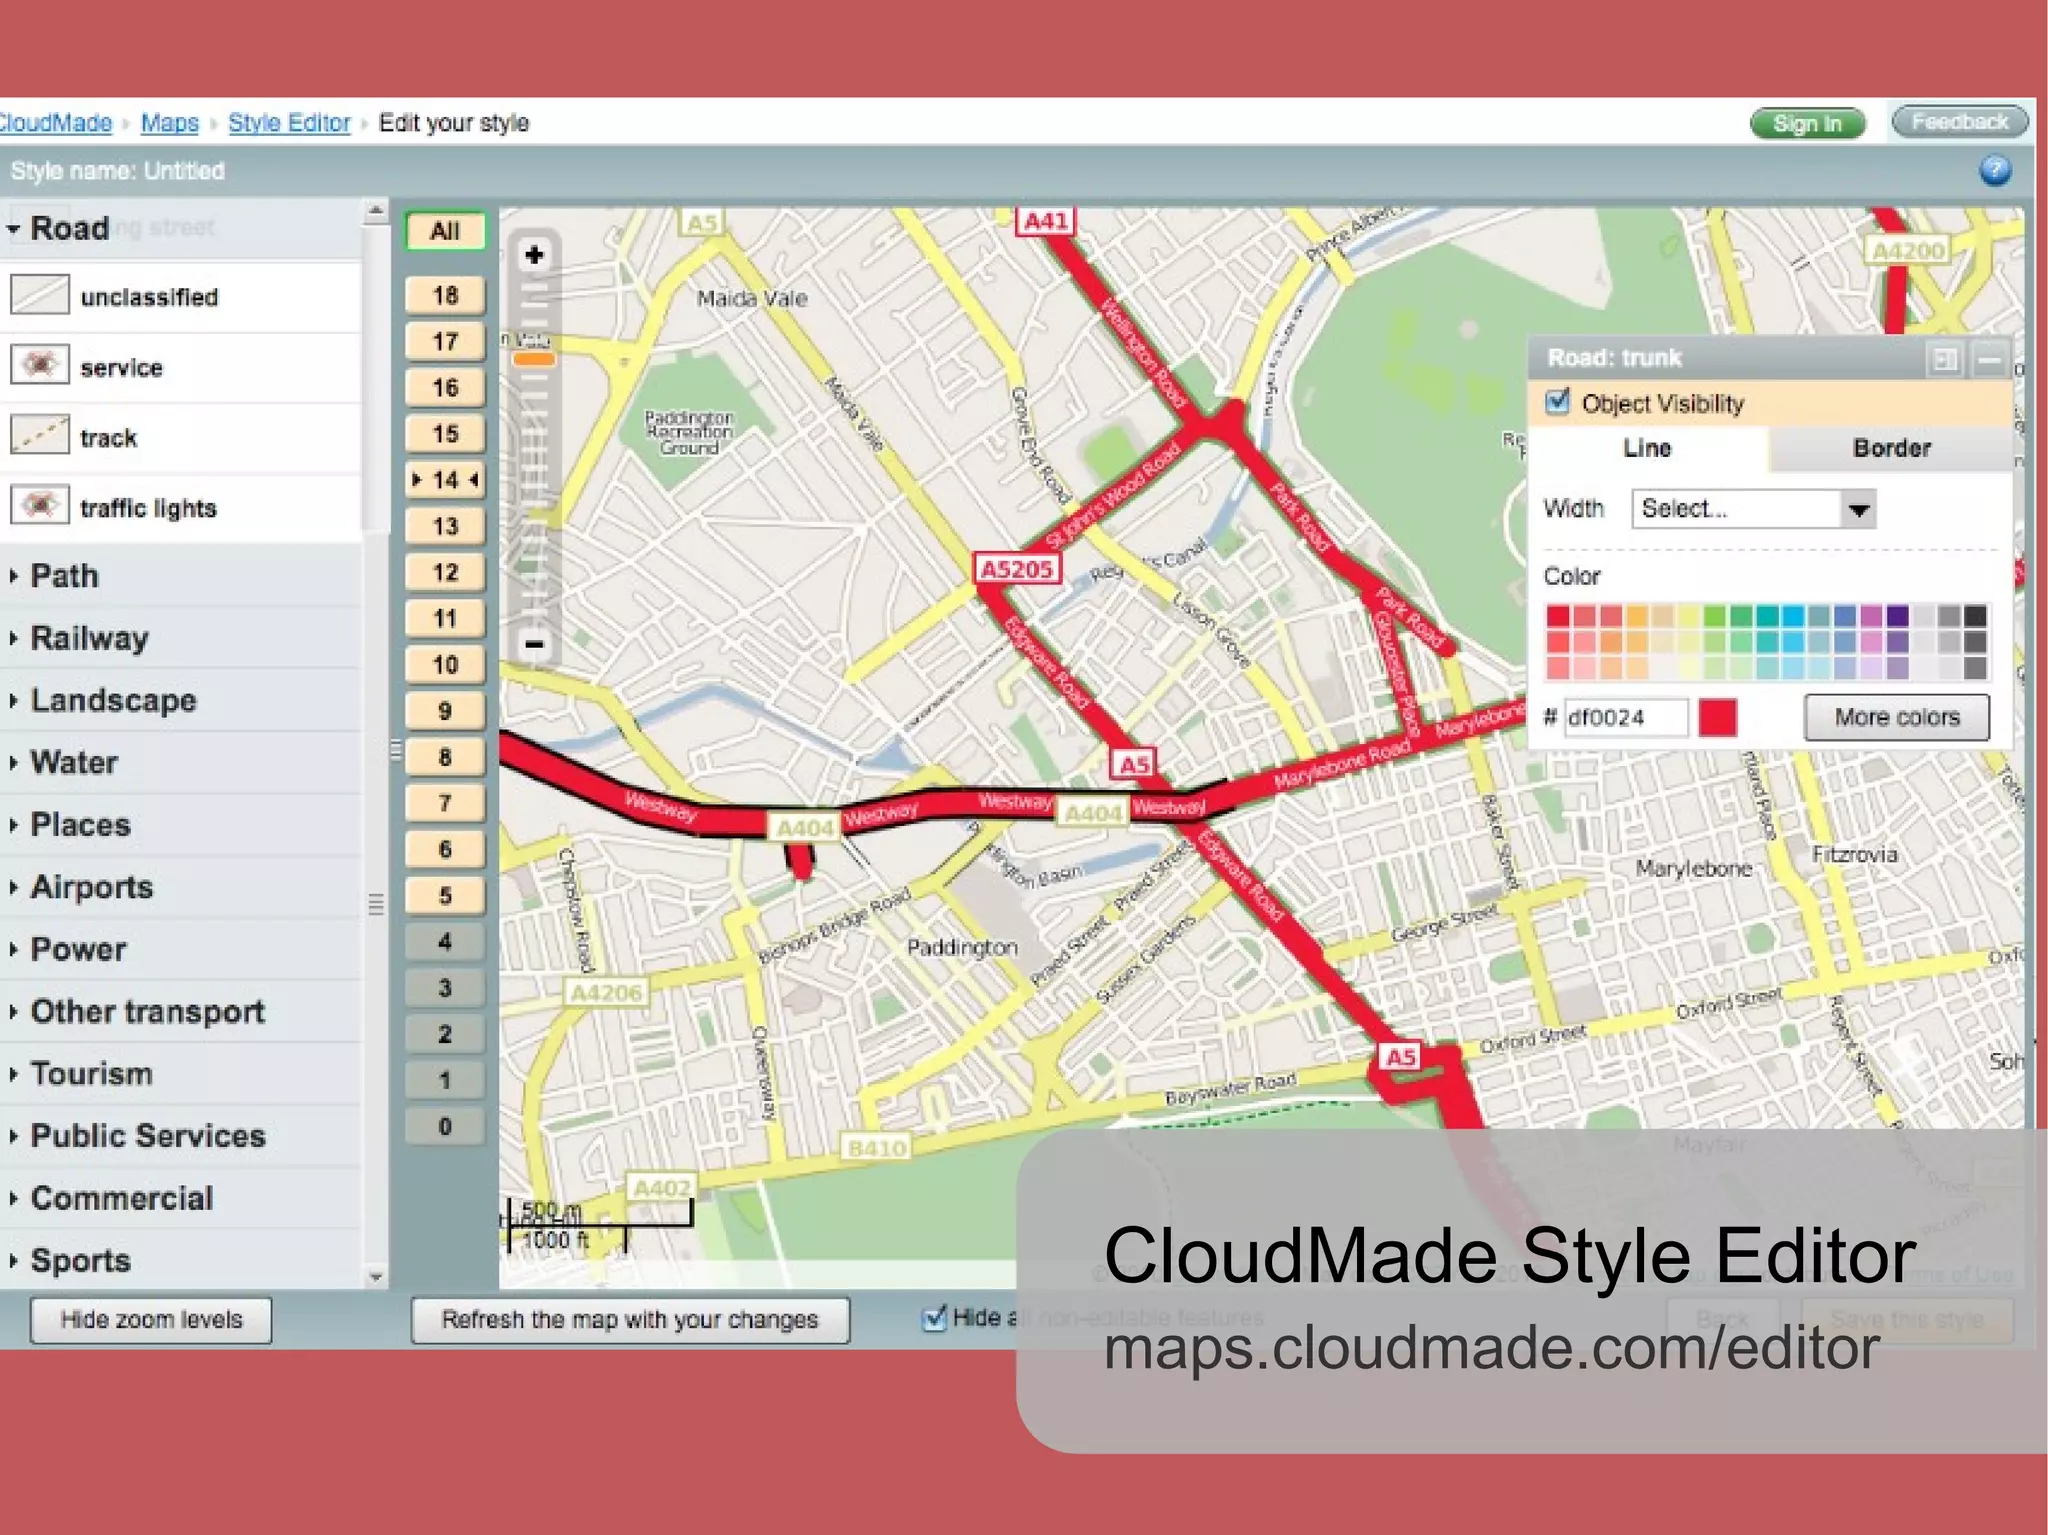Select zoom level 10

[445, 665]
